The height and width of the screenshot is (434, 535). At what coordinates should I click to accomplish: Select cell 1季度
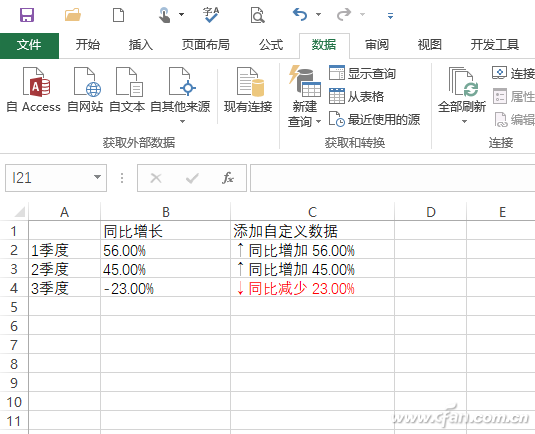(64, 250)
